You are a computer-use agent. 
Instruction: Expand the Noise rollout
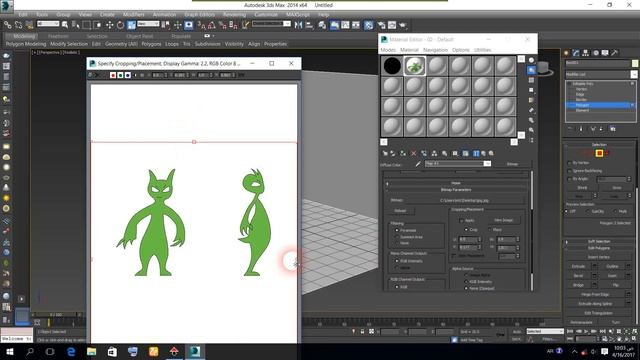tap(456, 183)
